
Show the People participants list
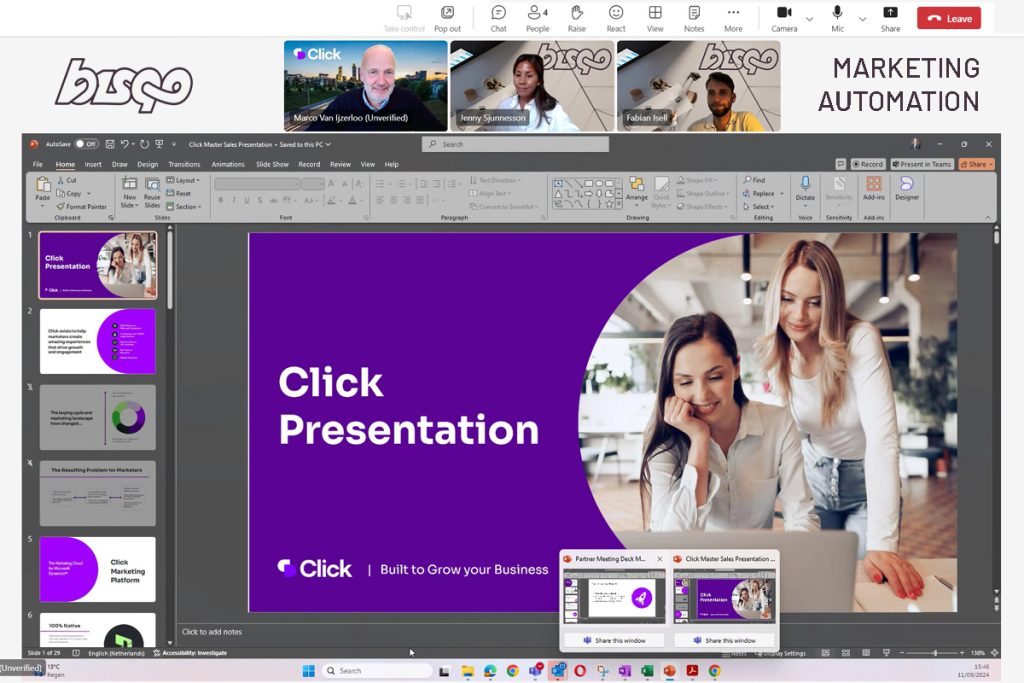pyautogui.click(x=537, y=17)
